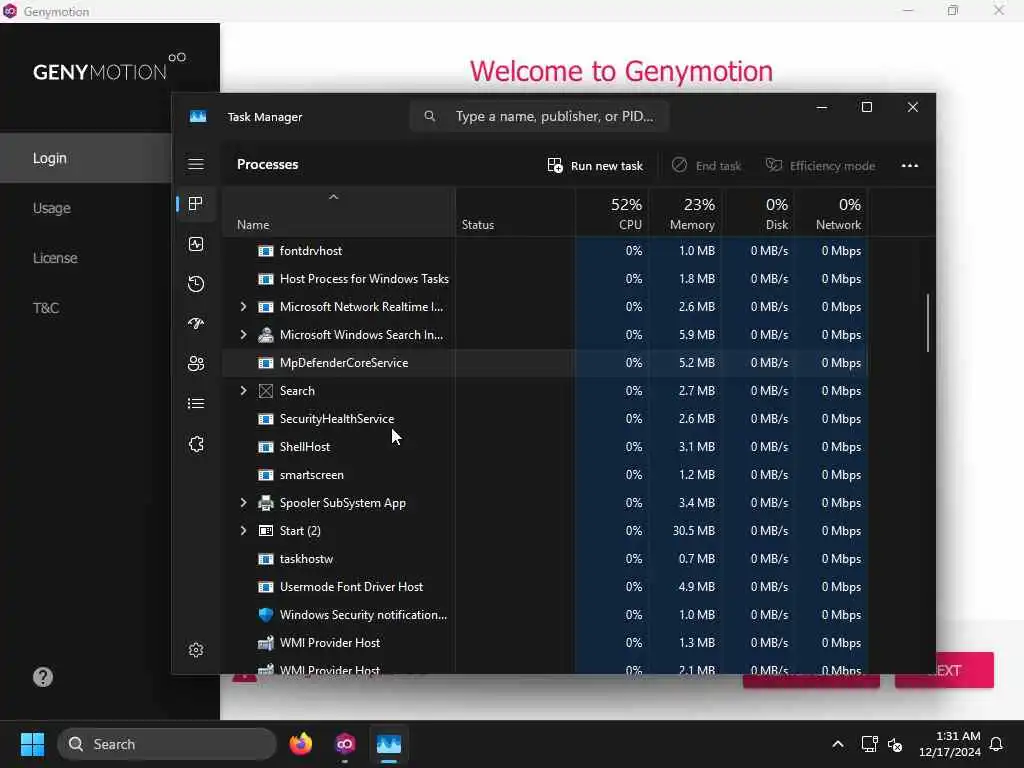Open the Services page icon in sidebar
Image resolution: width=1024 pixels, height=768 pixels.
point(196,444)
